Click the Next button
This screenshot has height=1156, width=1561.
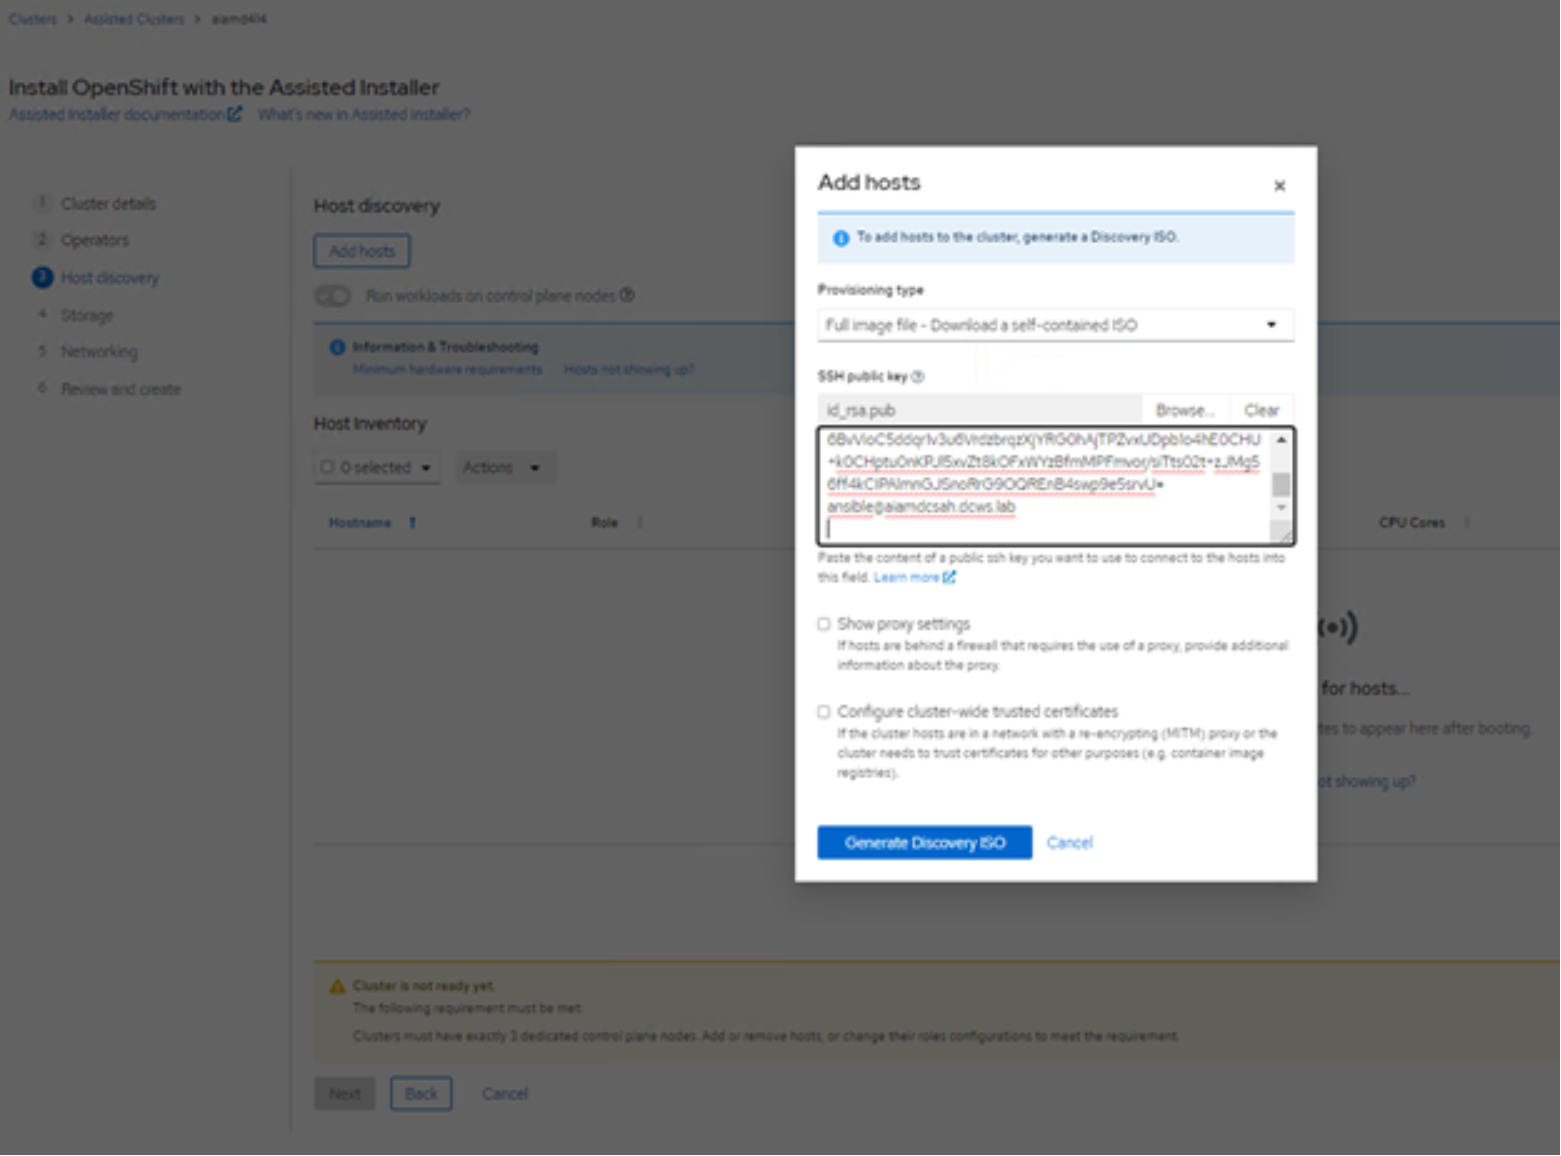[345, 1094]
